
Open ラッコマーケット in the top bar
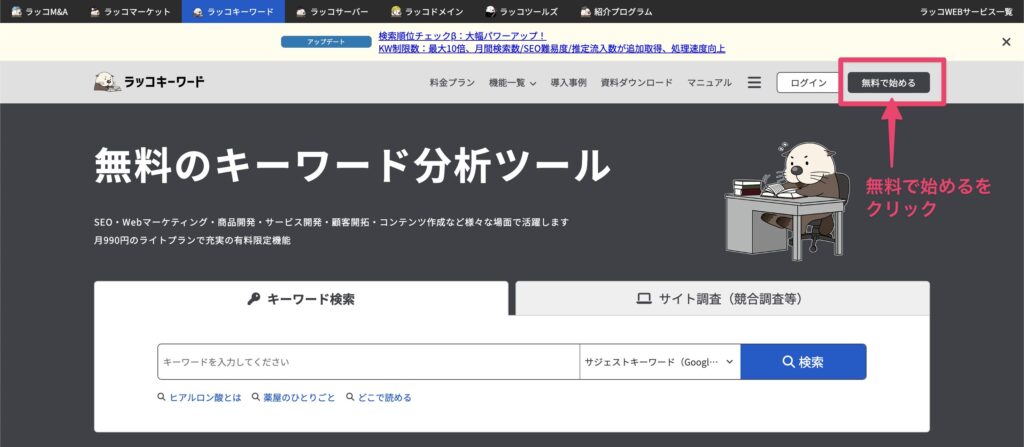tap(130, 11)
